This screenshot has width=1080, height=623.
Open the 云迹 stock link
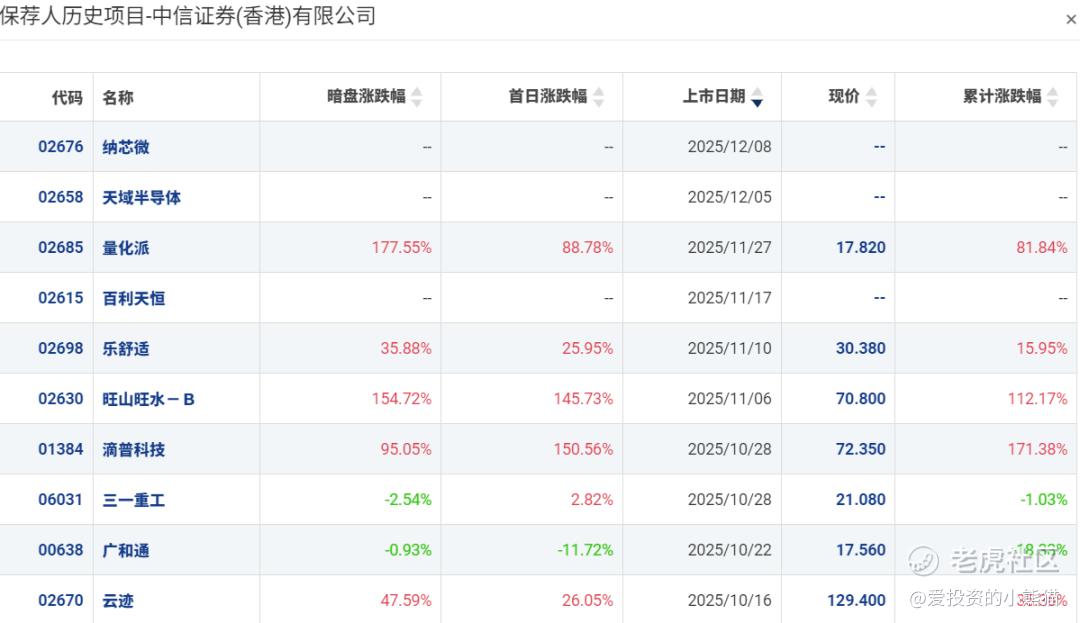pos(118,601)
